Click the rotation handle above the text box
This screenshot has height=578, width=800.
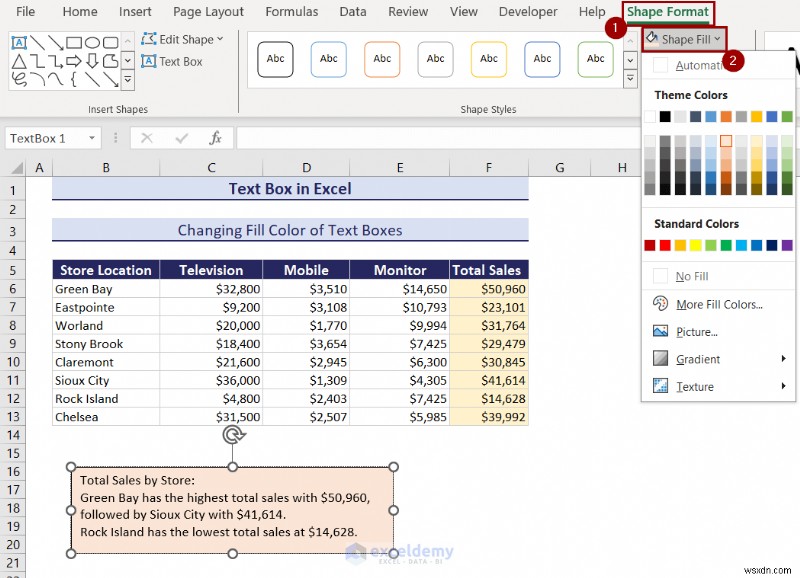[234, 435]
